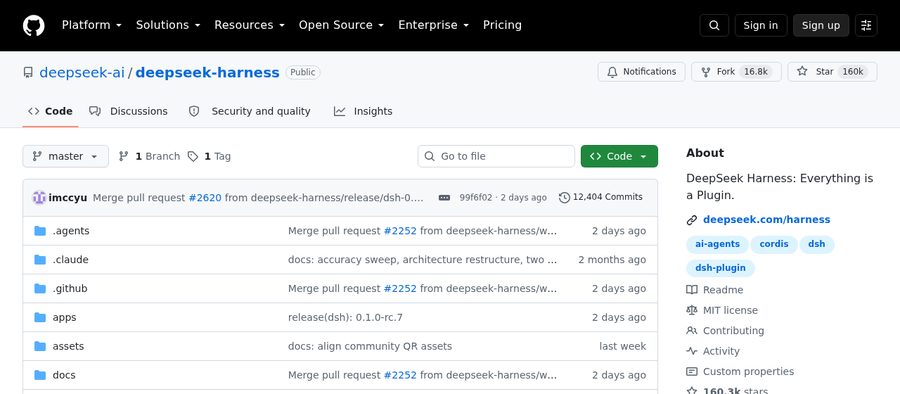Open the .agents folder name
Screen dimensions: 900x394
click(x=71, y=231)
